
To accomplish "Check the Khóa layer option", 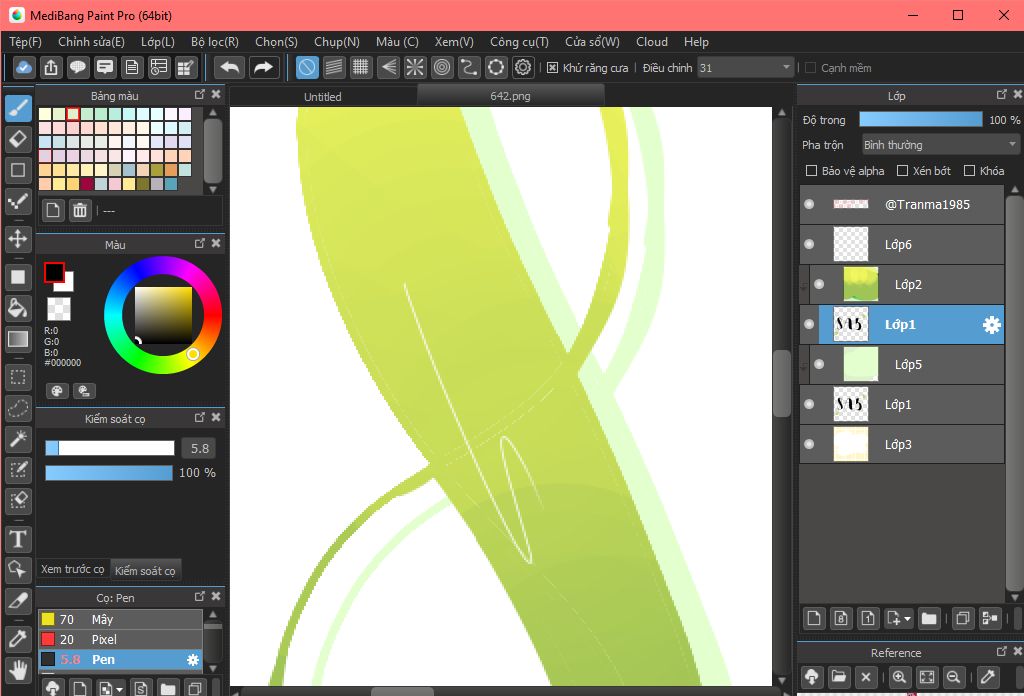I will point(970,171).
